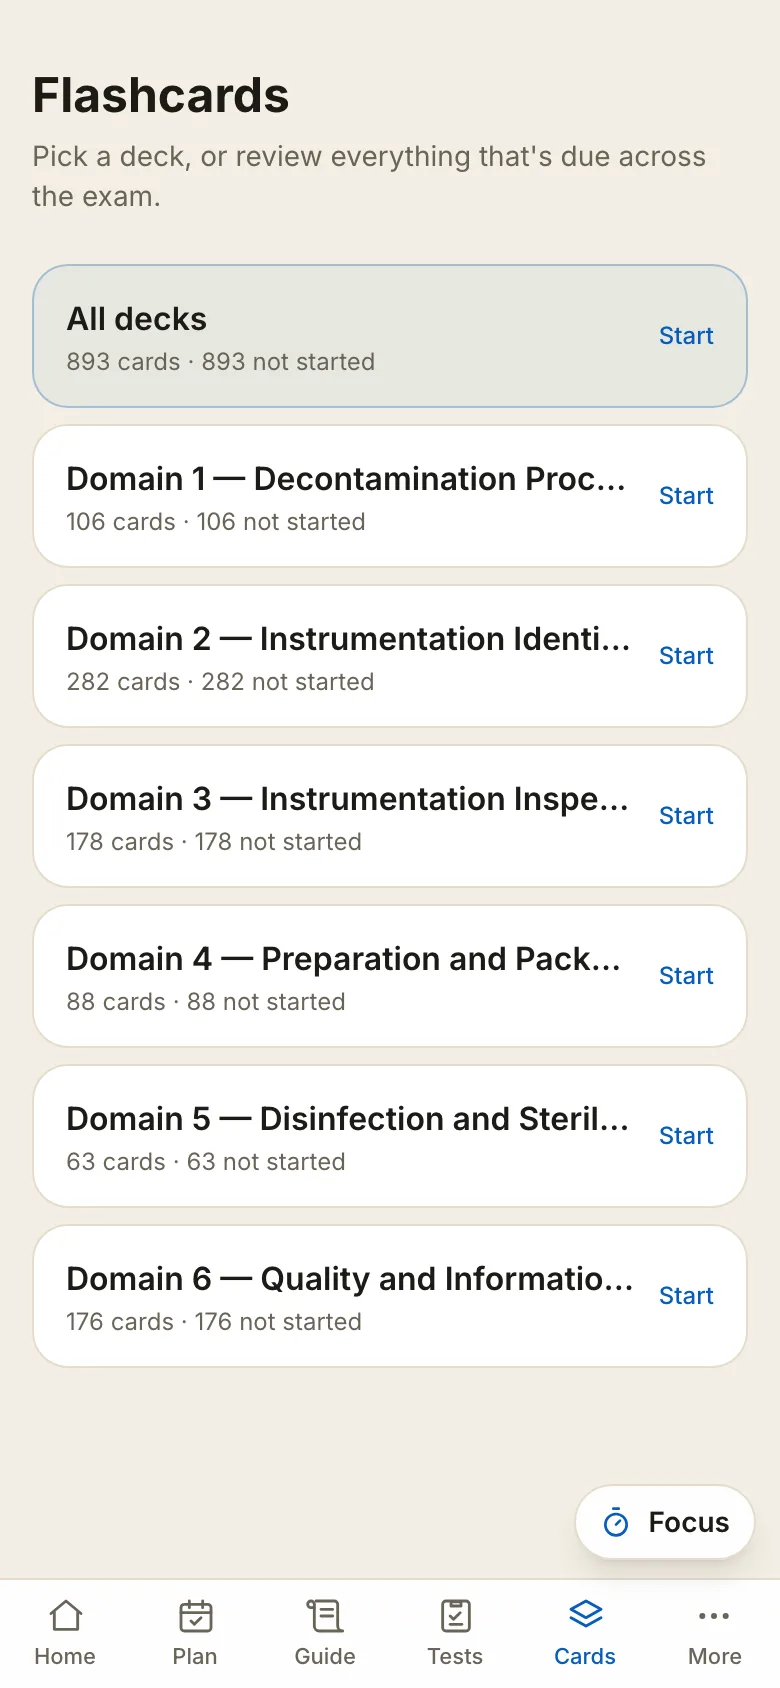This screenshot has width=780, height=1688.
Task: Start reviewing All decks
Action: tap(686, 336)
